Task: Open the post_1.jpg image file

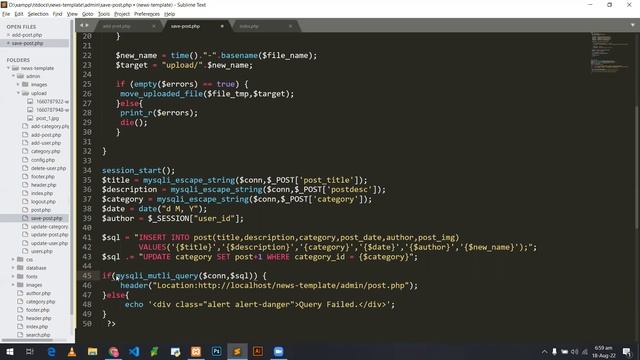Action: [x=47, y=118]
